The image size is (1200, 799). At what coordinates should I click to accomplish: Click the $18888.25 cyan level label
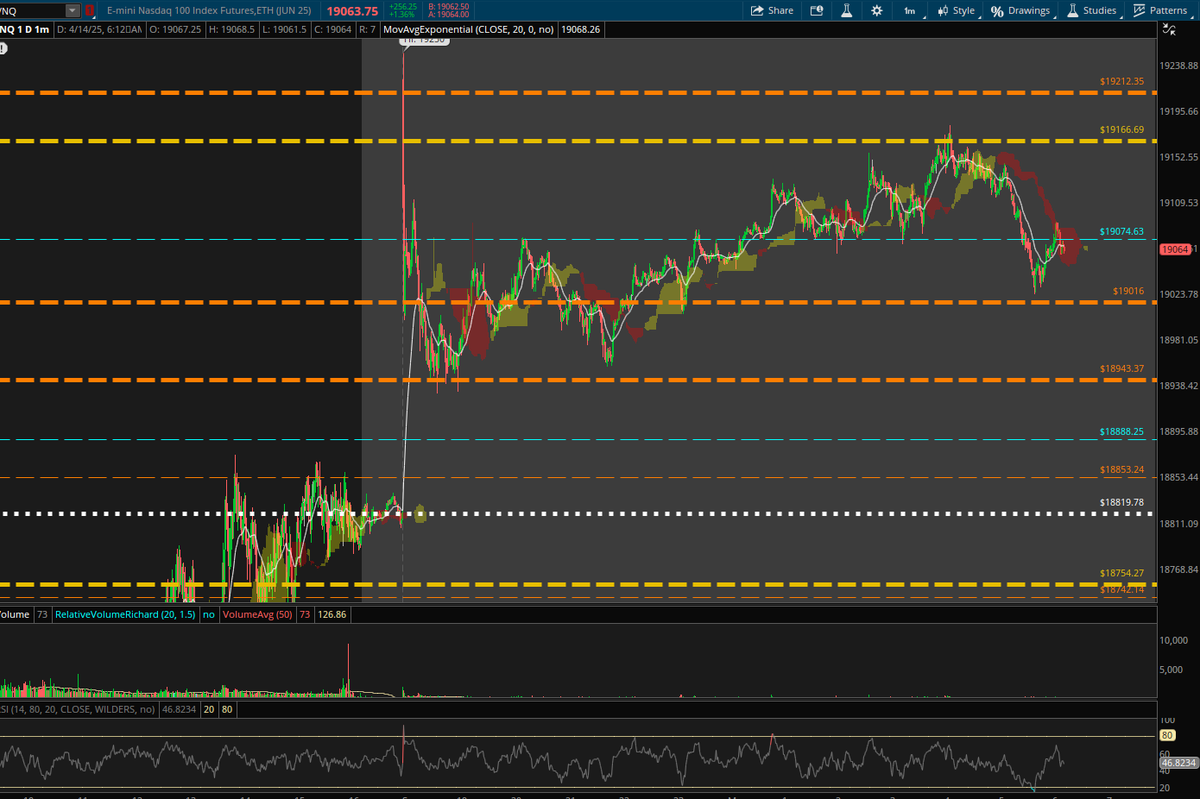[x=1121, y=431]
